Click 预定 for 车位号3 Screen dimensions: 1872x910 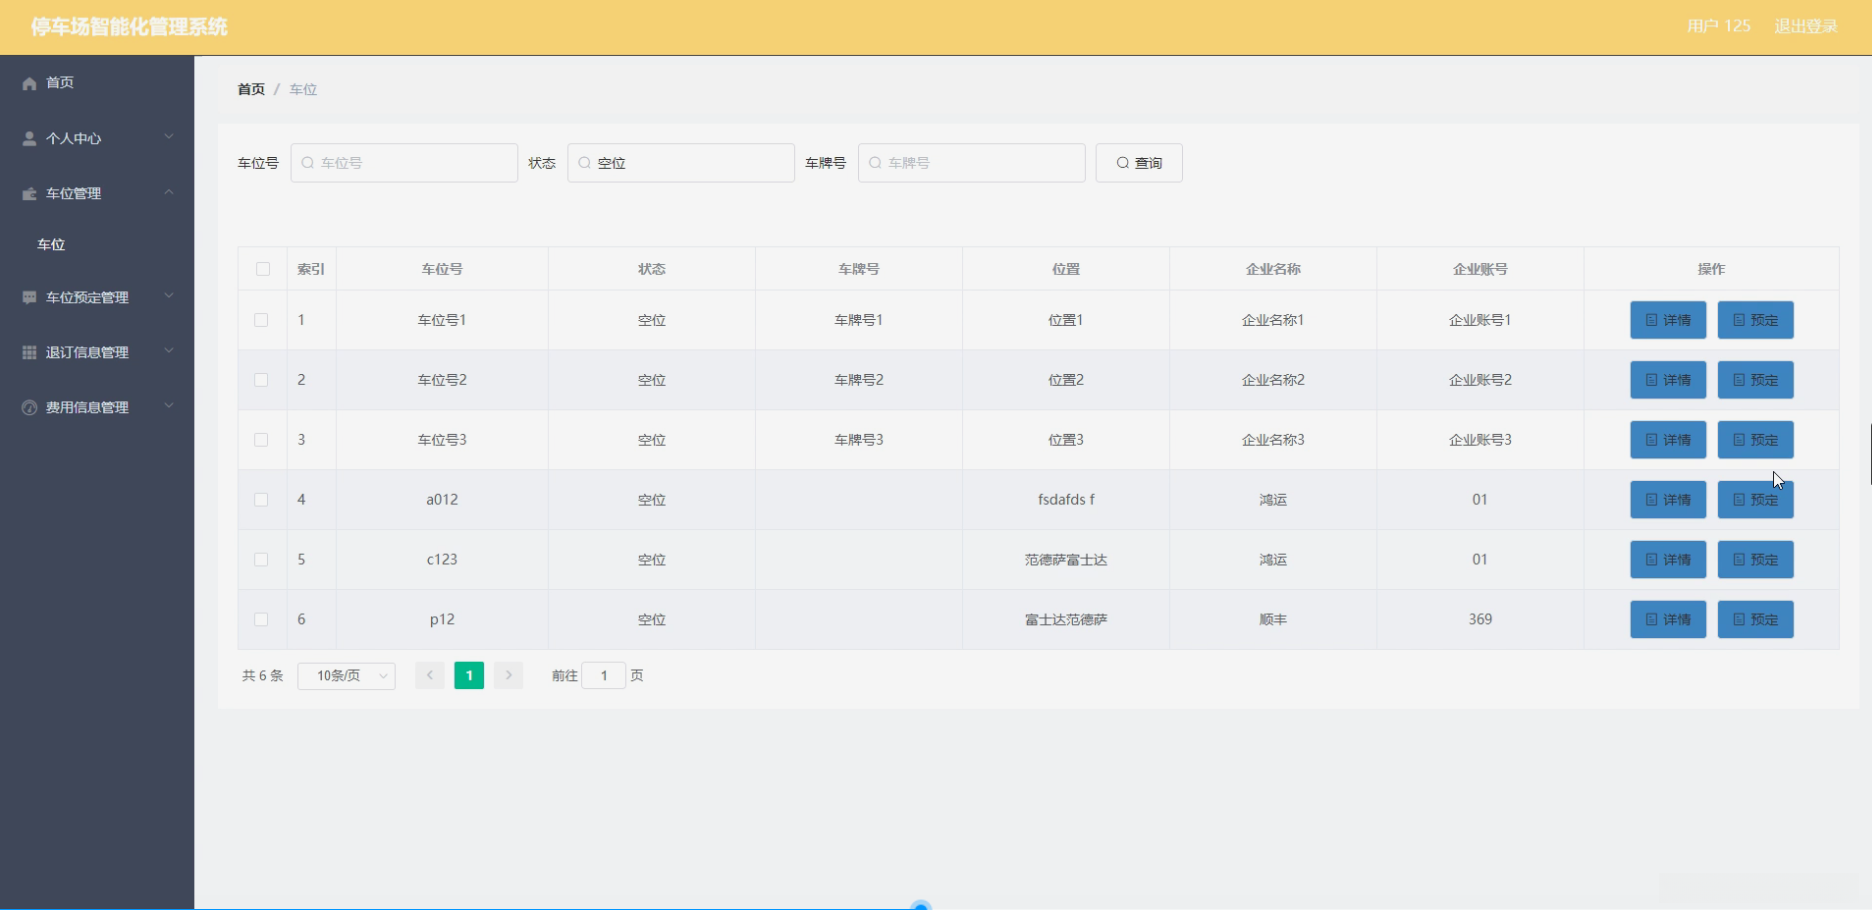pos(1756,440)
